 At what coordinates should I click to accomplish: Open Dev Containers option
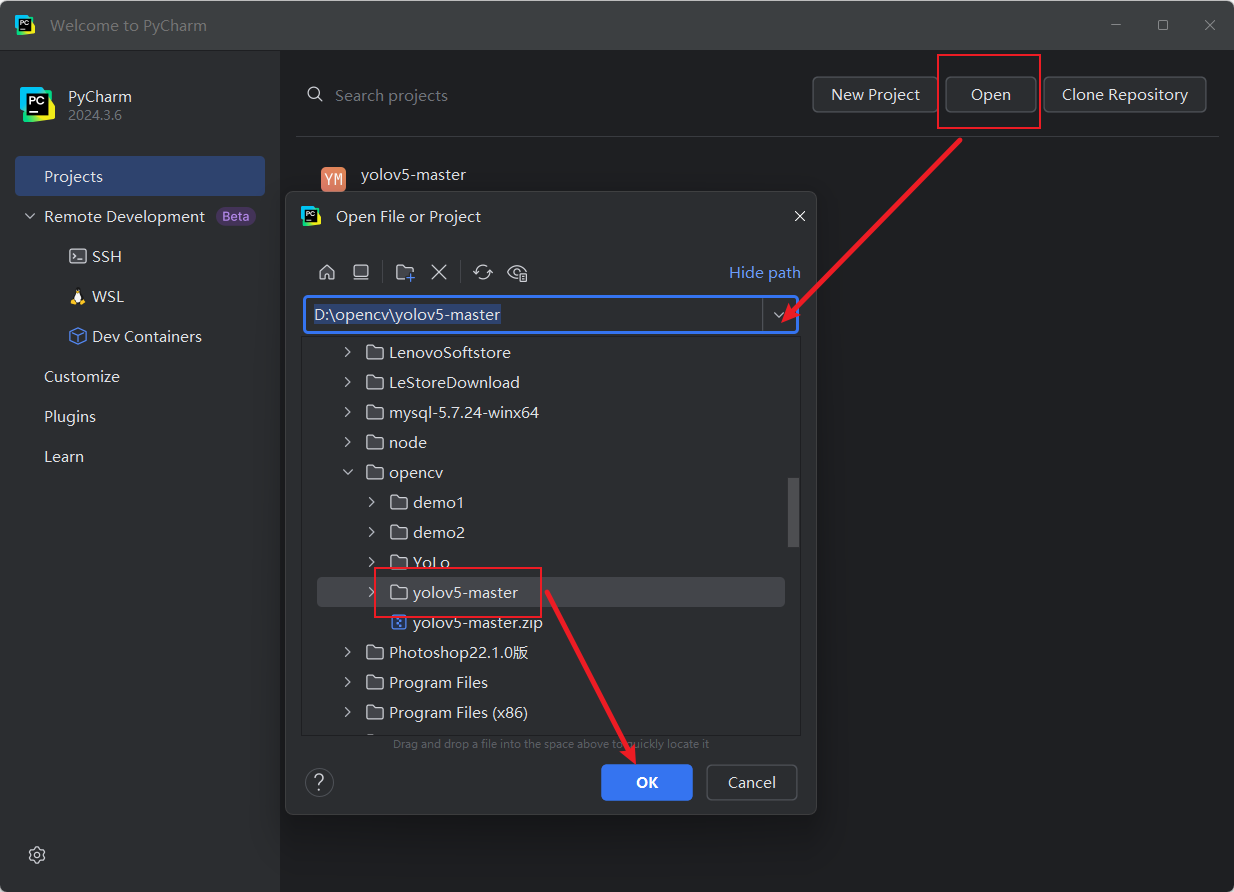pyautogui.click(x=135, y=336)
